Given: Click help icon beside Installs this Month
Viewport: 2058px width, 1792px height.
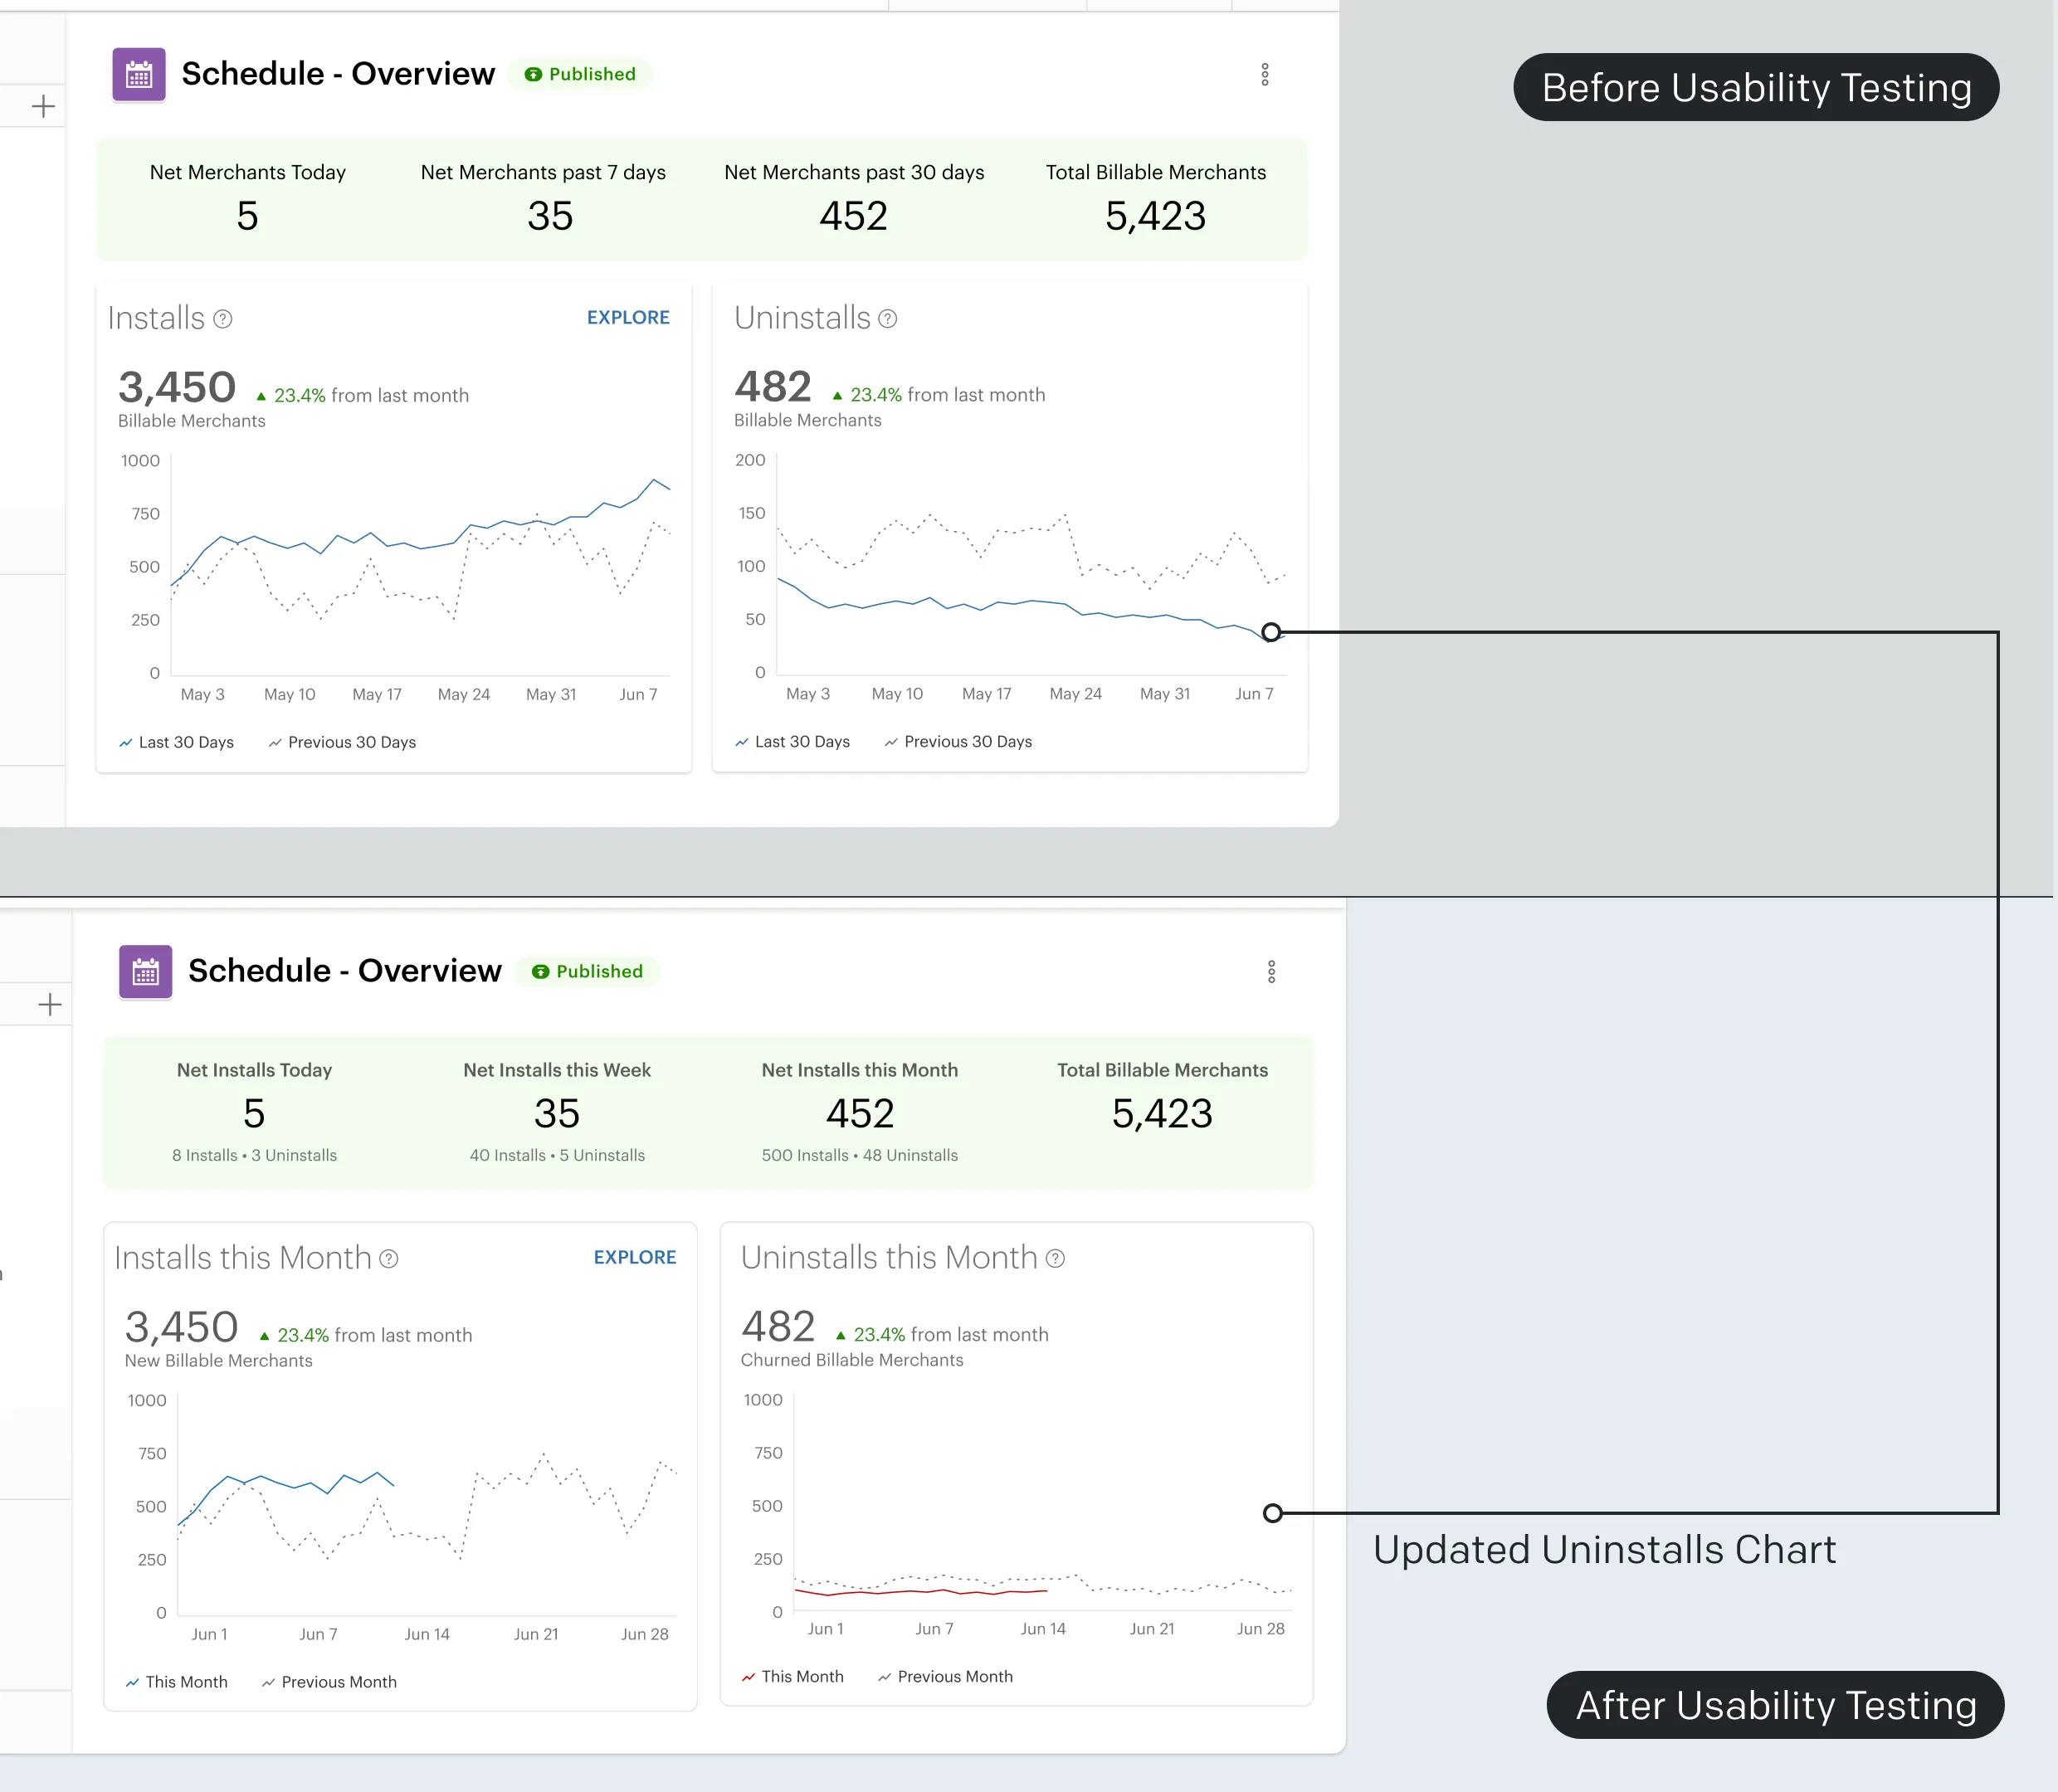Looking at the screenshot, I should [389, 1259].
